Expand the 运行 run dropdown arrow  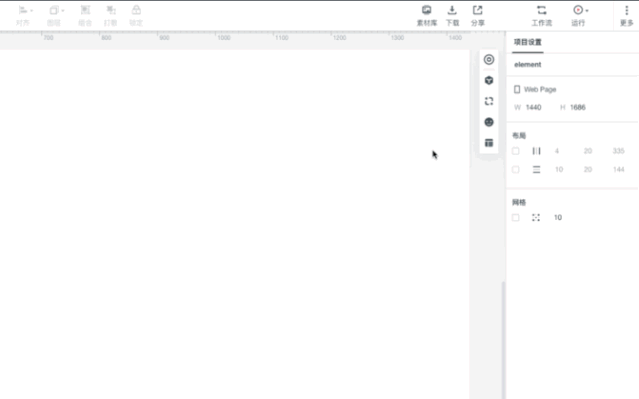point(587,11)
